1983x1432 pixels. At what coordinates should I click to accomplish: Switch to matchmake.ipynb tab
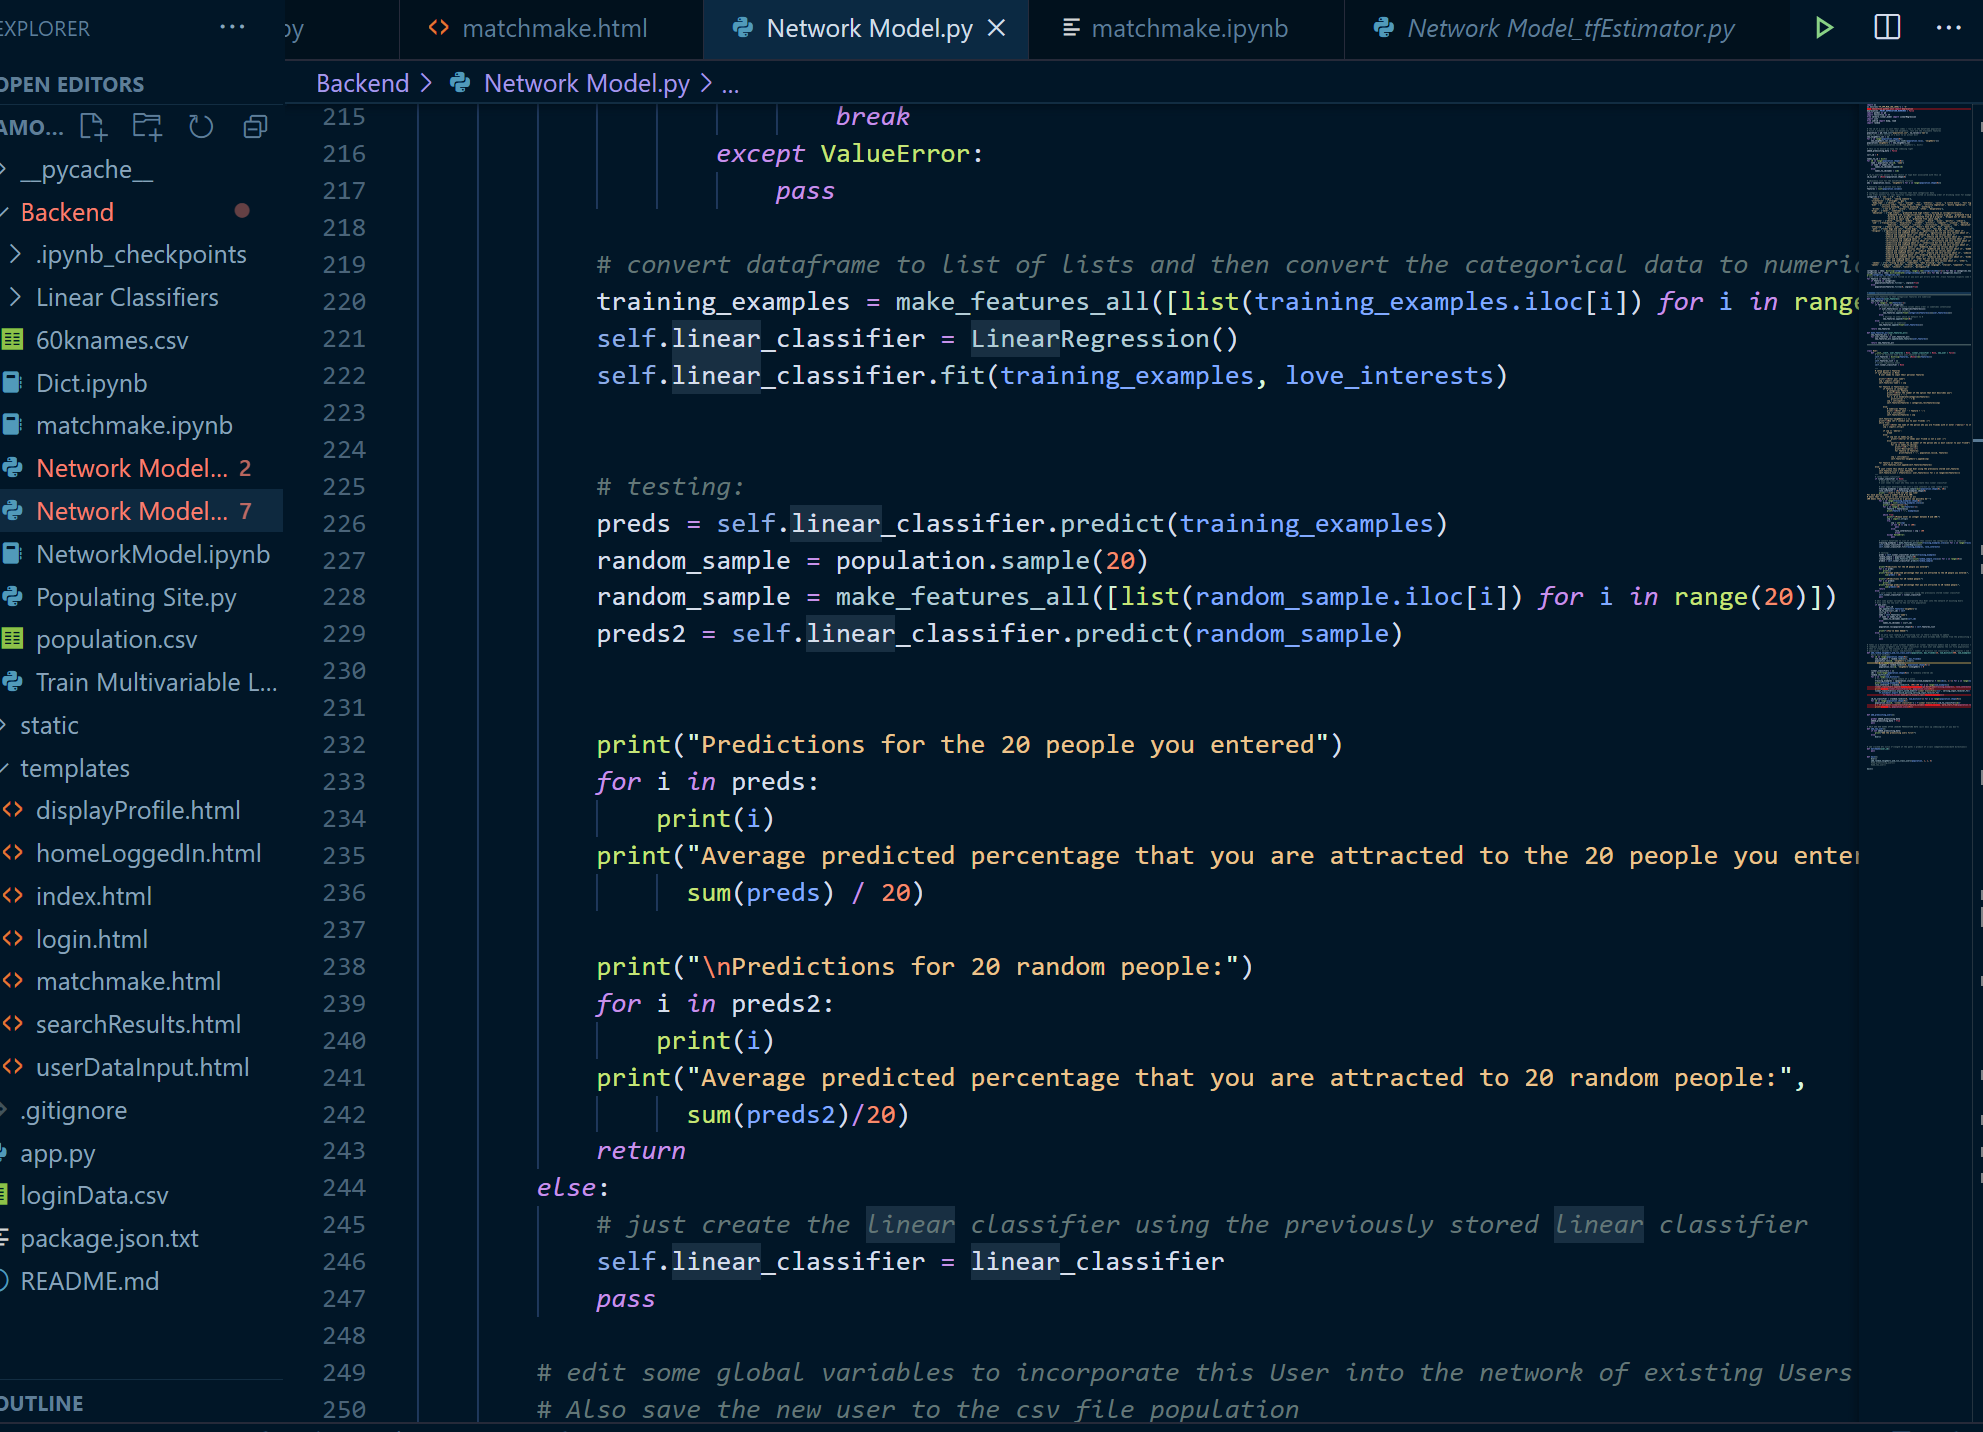(x=1188, y=28)
